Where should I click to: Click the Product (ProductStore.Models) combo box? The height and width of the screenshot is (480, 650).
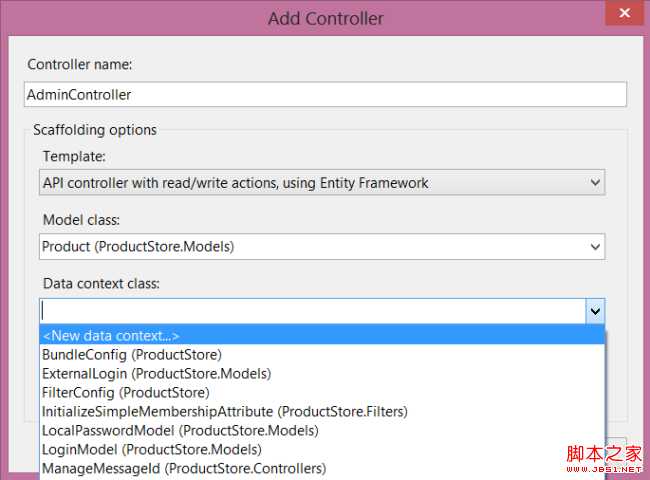pyautogui.click(x=322, y=247)
